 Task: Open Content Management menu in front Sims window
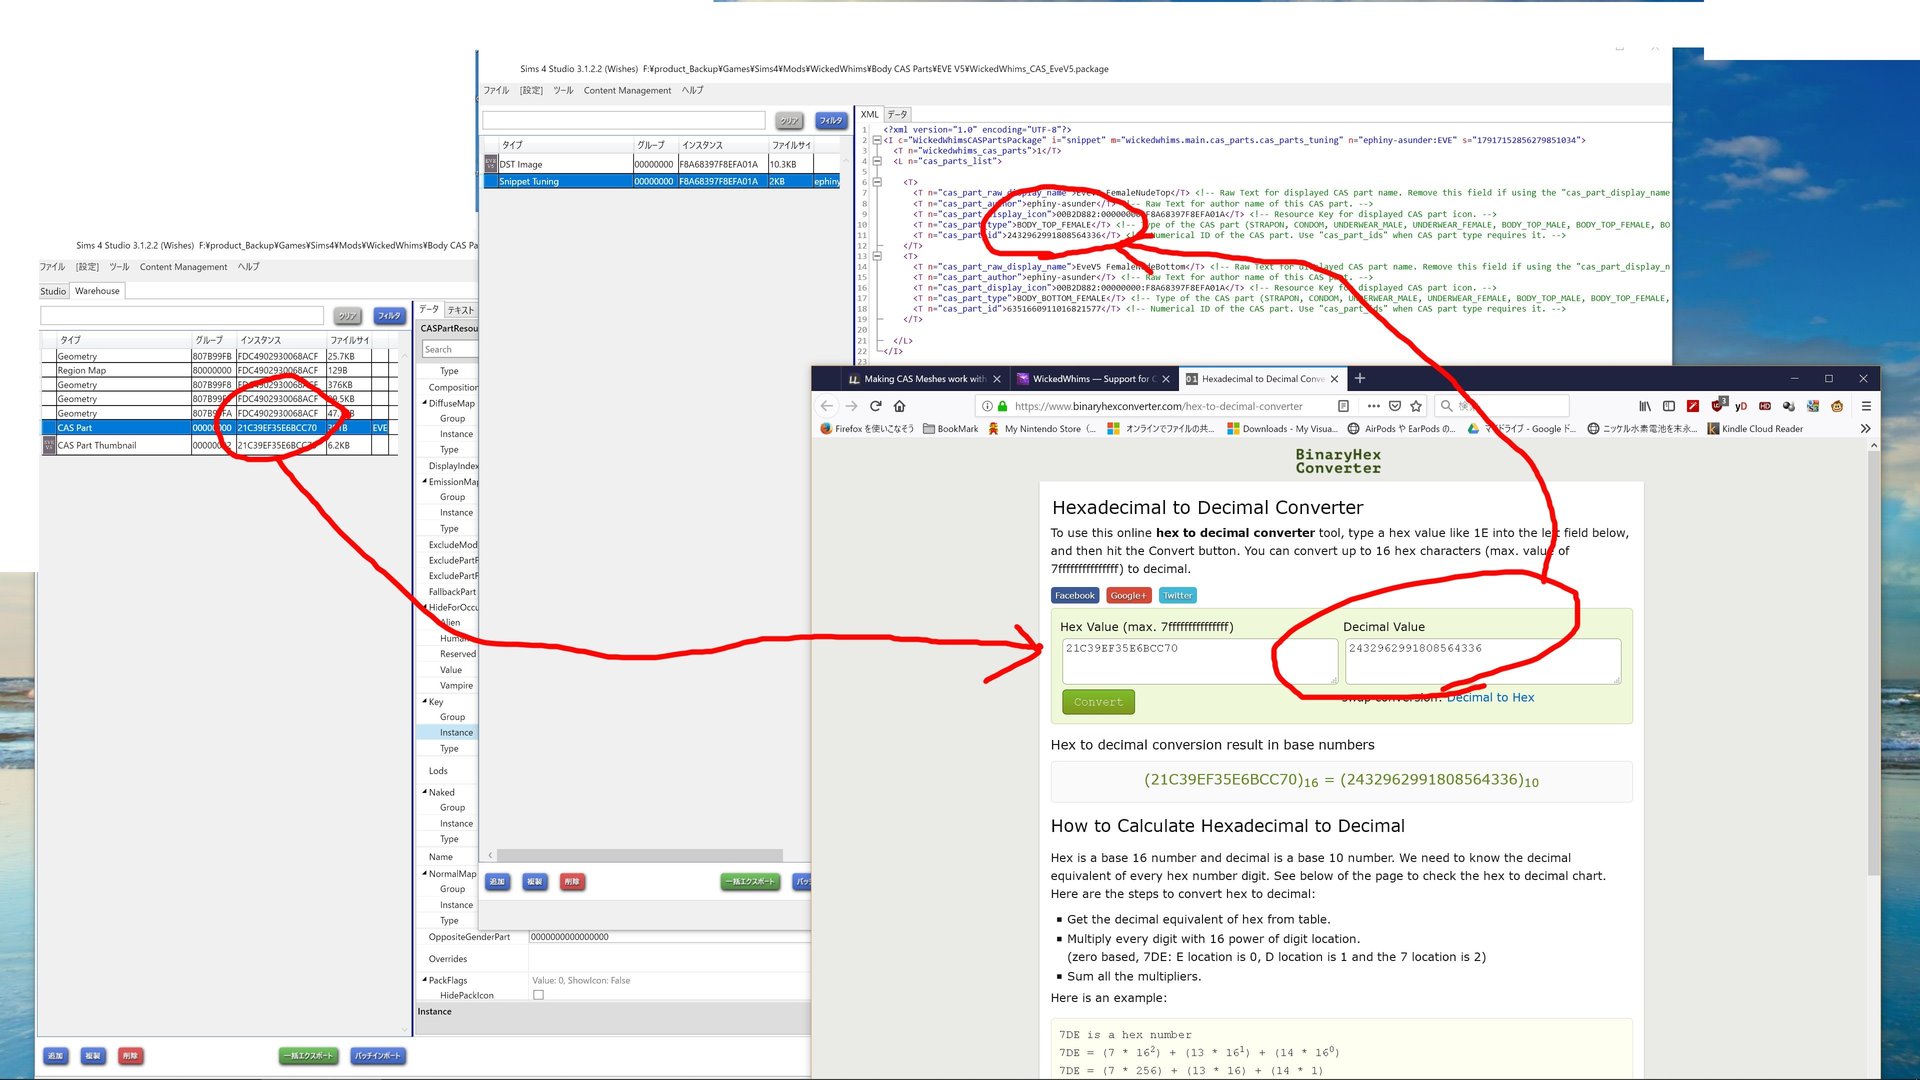tap(627, 90)
